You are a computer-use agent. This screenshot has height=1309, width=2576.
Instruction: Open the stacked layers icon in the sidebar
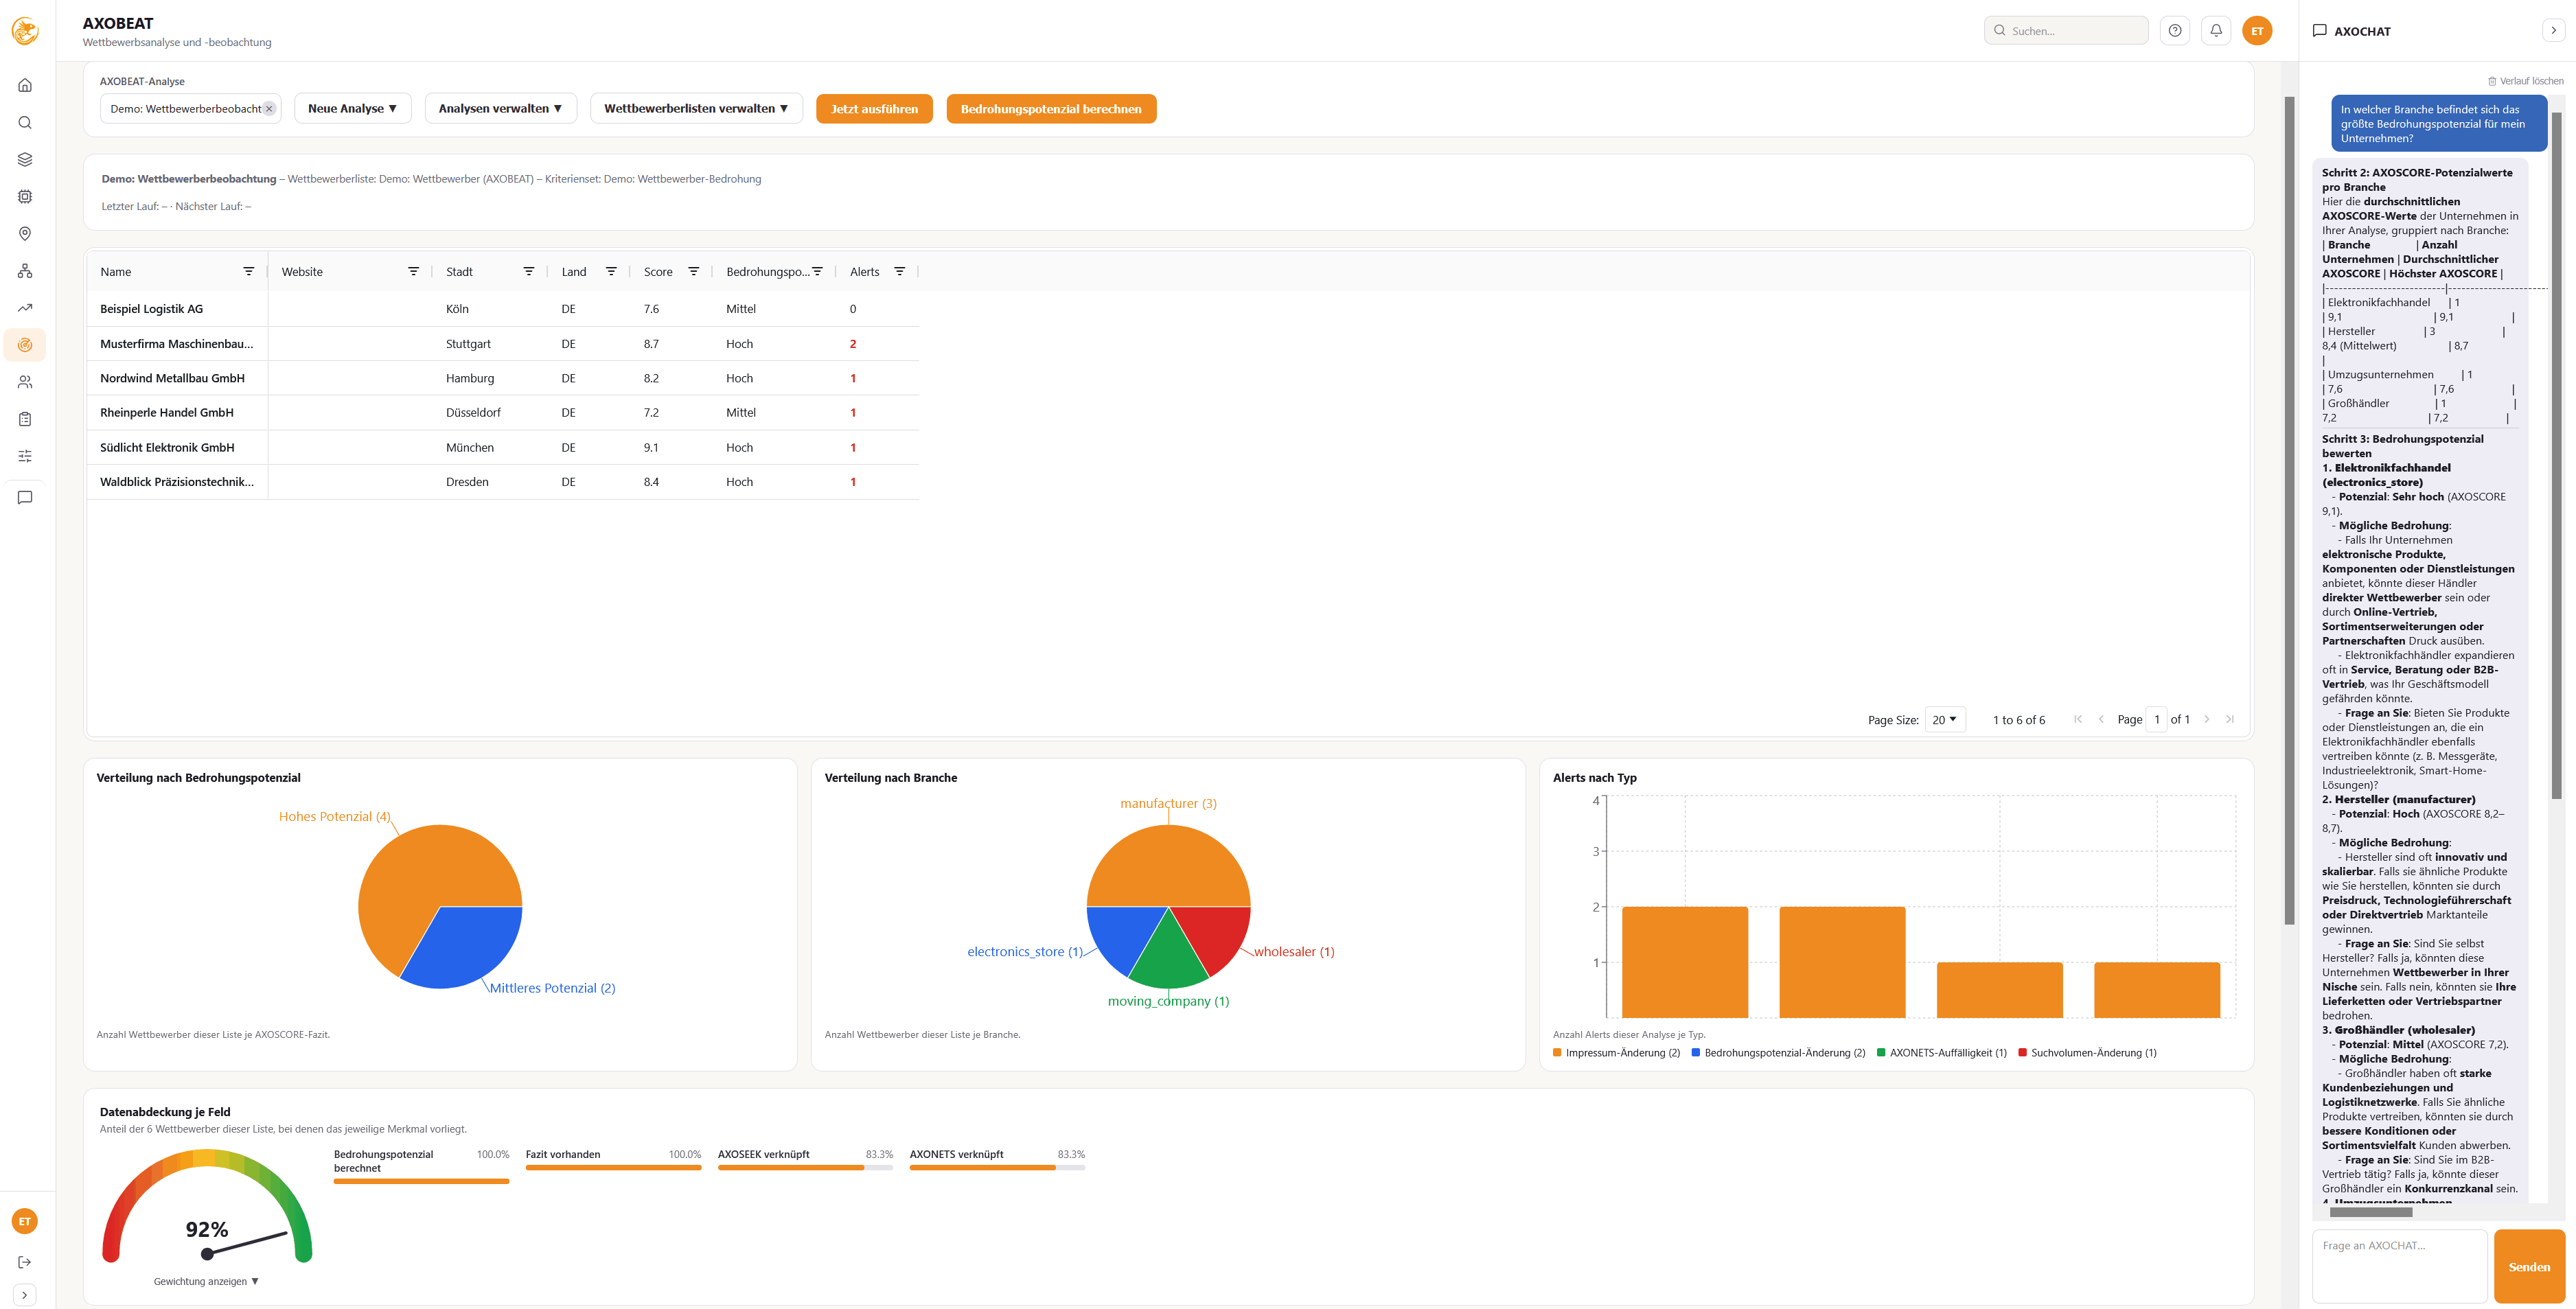coord(25,159)
